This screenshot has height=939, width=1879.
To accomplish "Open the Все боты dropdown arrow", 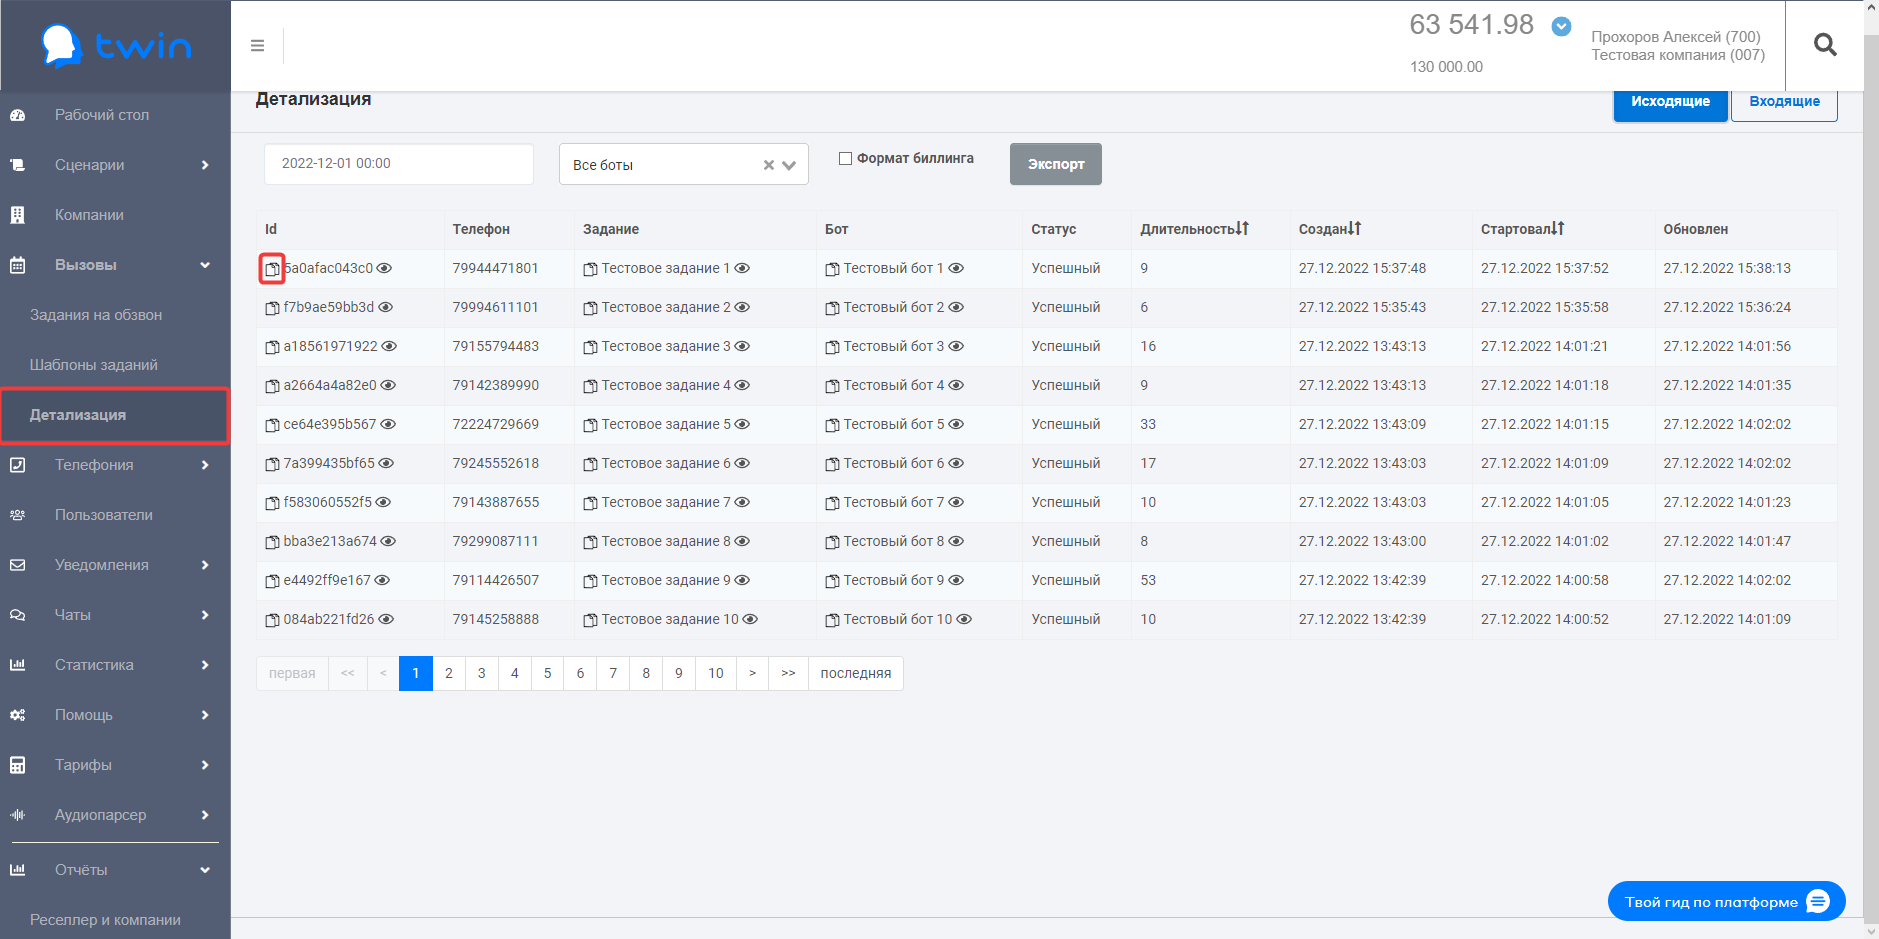I will click(x=789, y=165).
